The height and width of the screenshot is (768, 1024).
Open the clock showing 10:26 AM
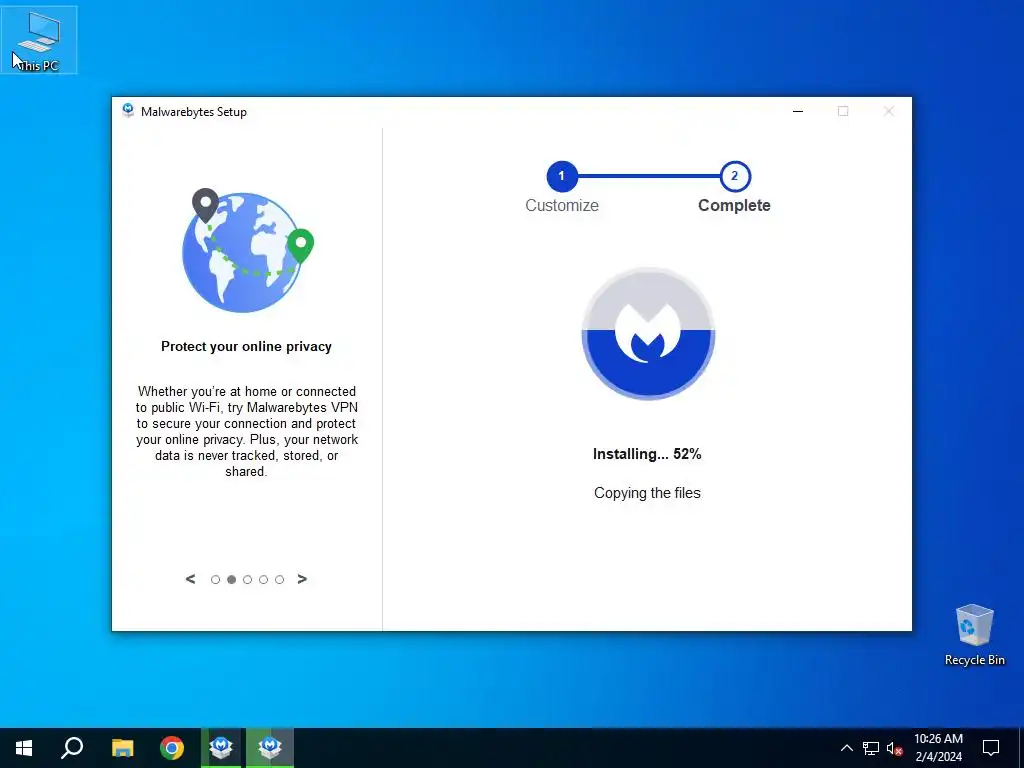[x=938, y=748]
